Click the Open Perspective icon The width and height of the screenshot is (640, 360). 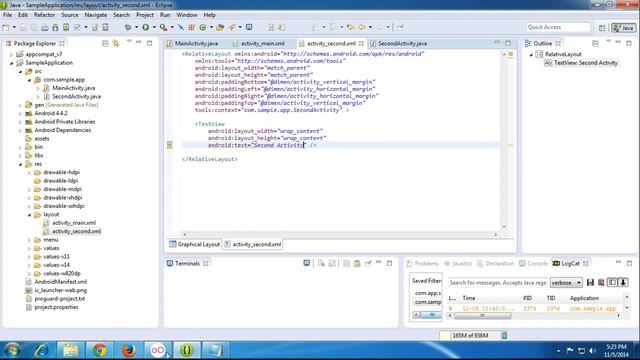point(602,28)
